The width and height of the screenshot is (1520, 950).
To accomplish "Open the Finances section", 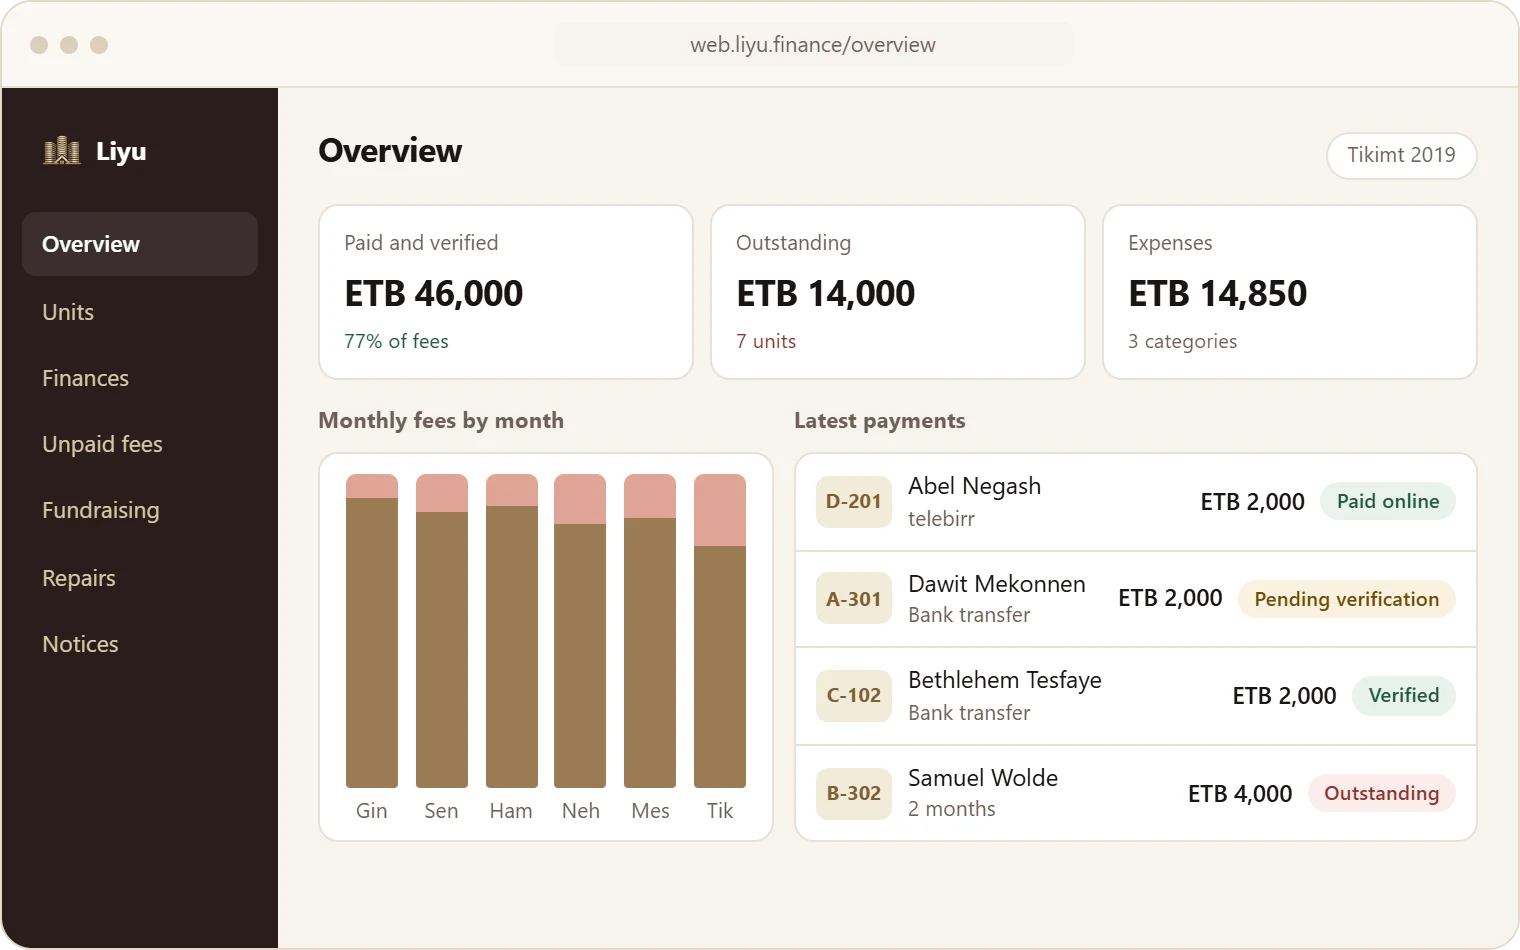I will point(85,378).
